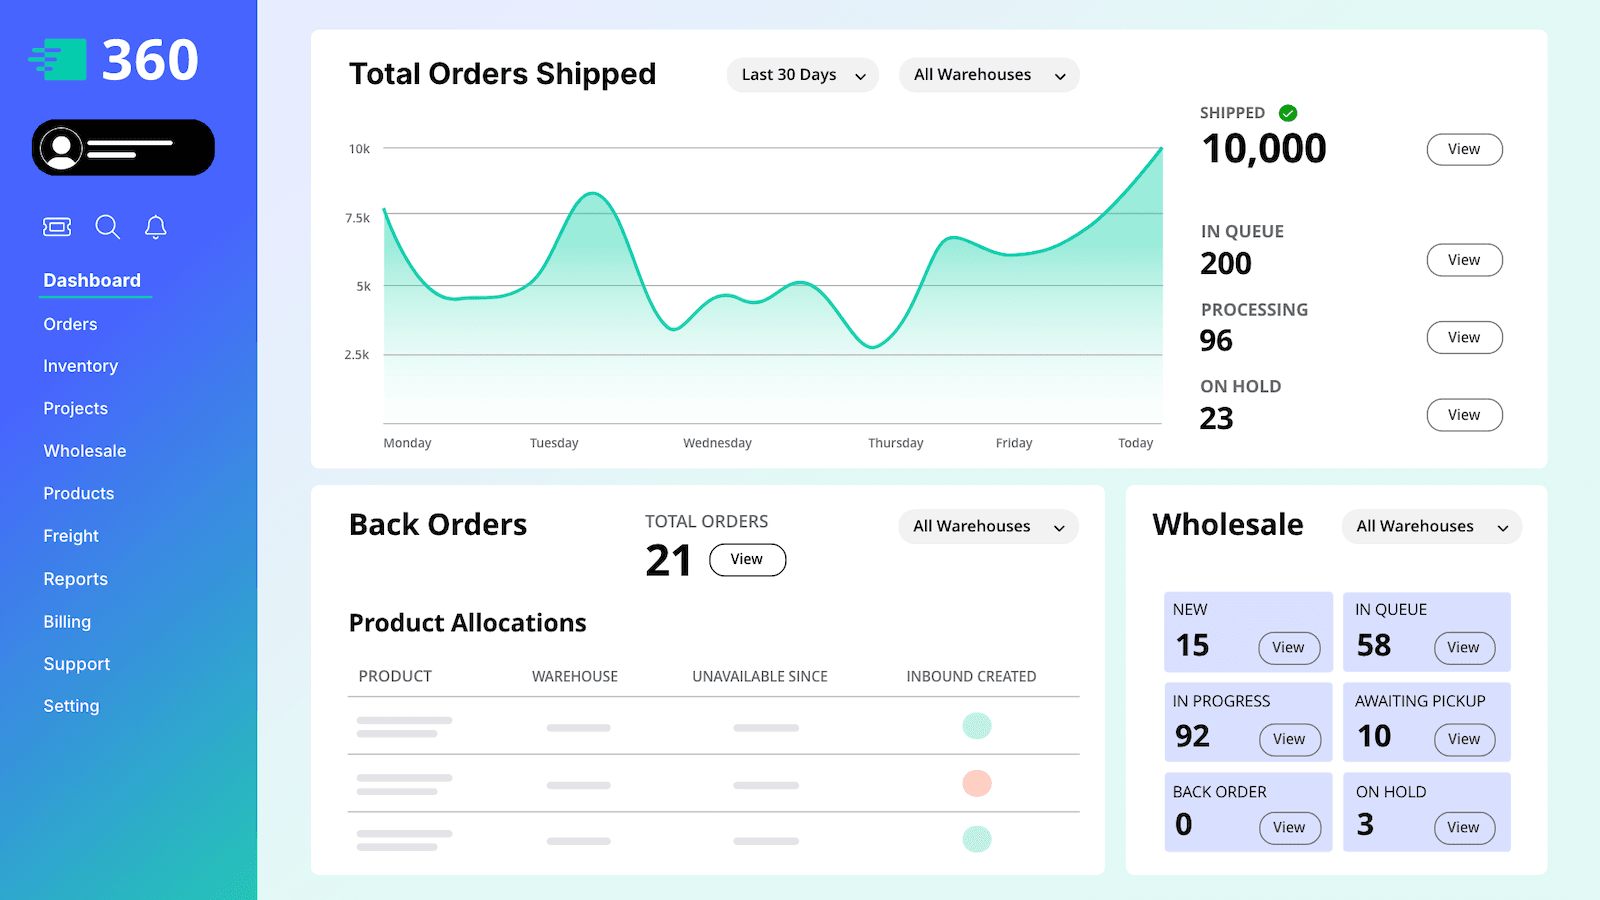Open the Billing section from sidebar
Screen dimensions: 1600x900
(67, 621)
